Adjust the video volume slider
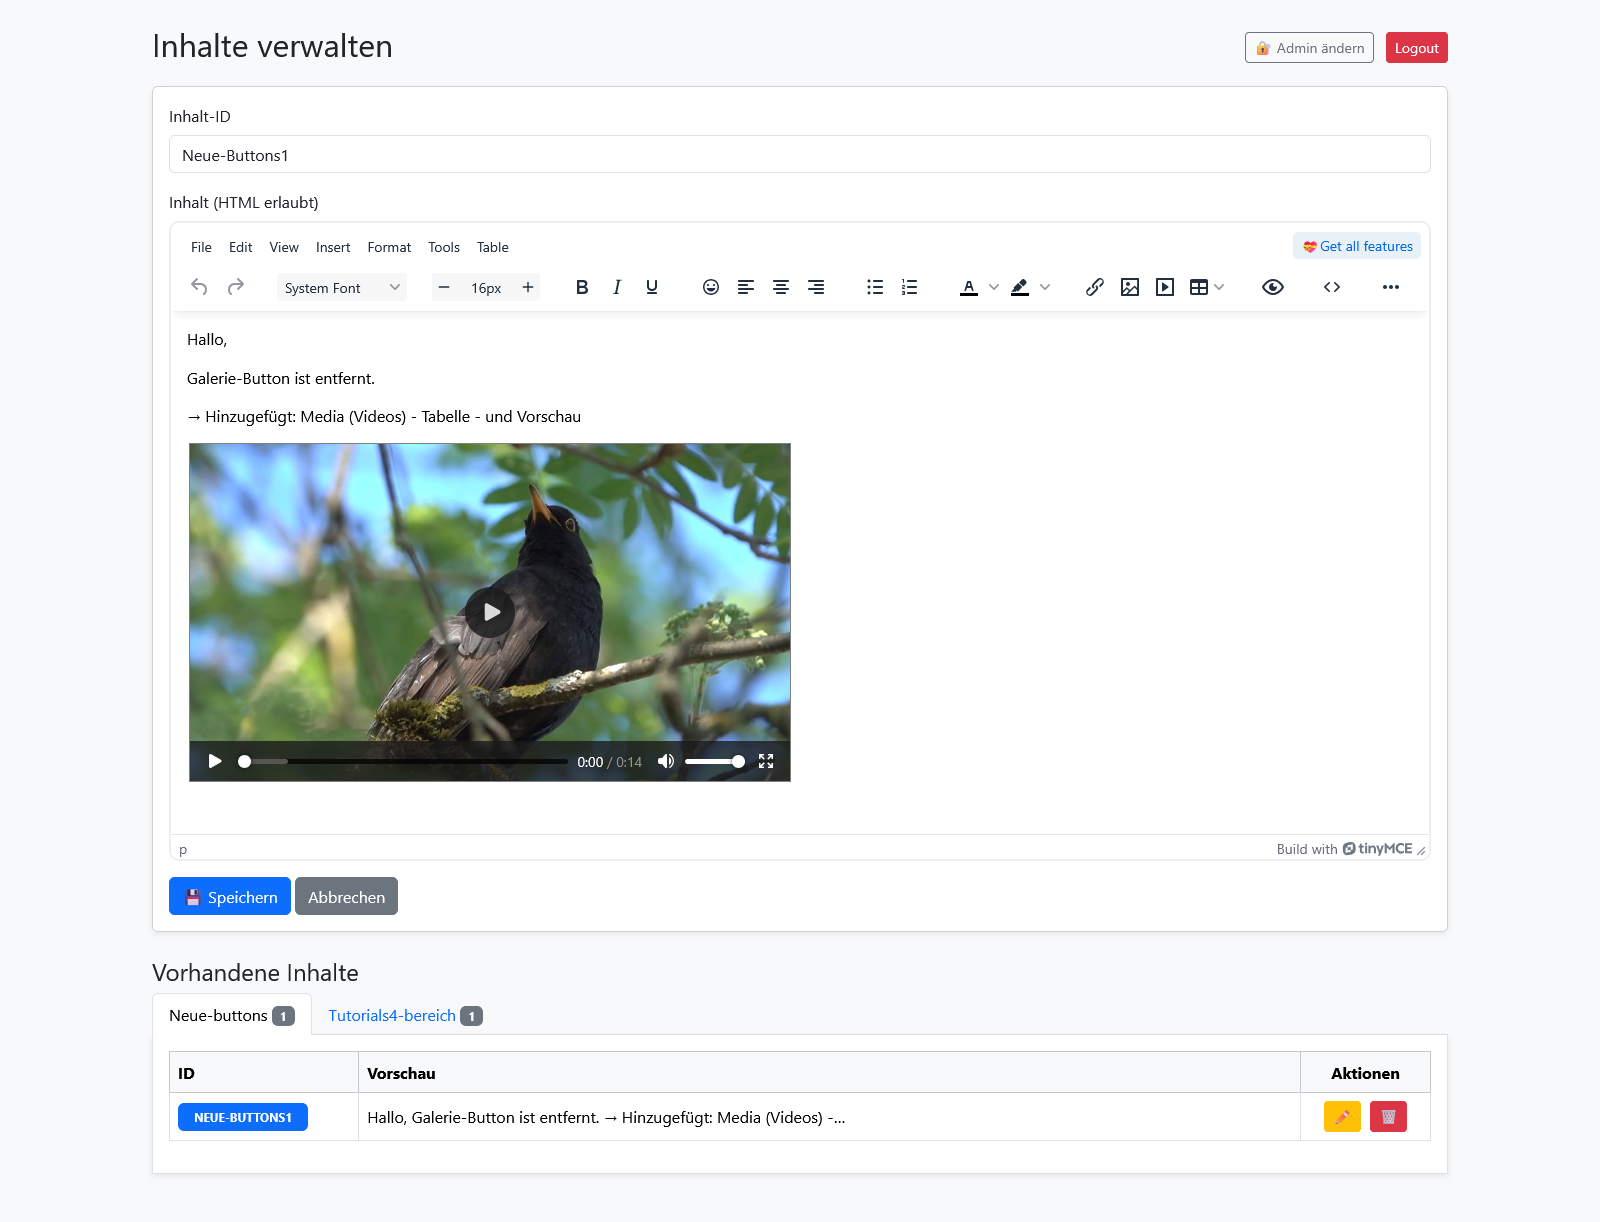Screen dimensions: 1600x1222 coord(714,762)
